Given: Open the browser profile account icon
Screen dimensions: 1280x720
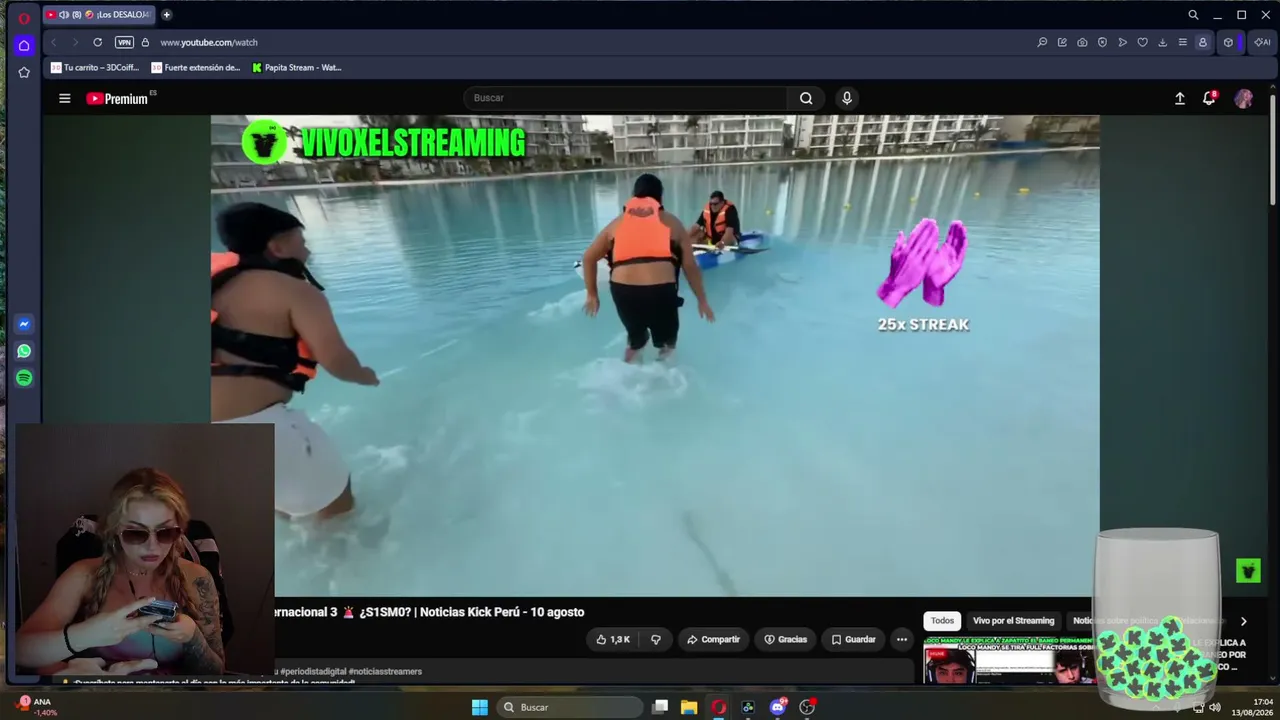Looking at the screenshot, I should click(1202, 42).
